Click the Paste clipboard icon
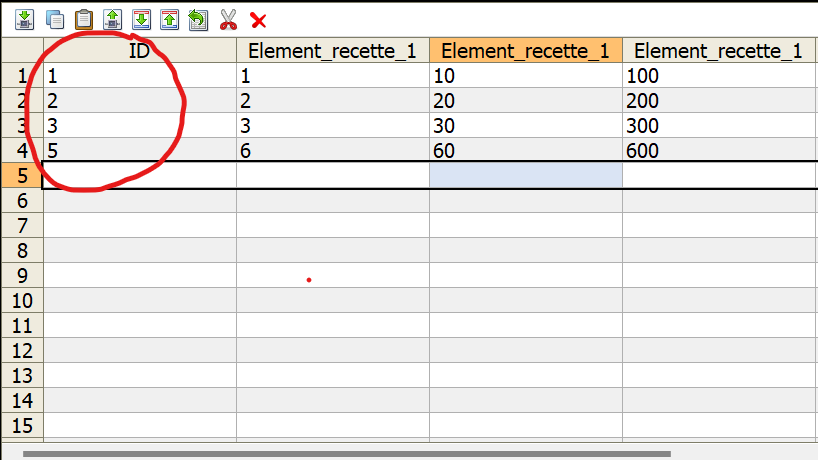Screen dimensions: 818x460 click(83, 20)
